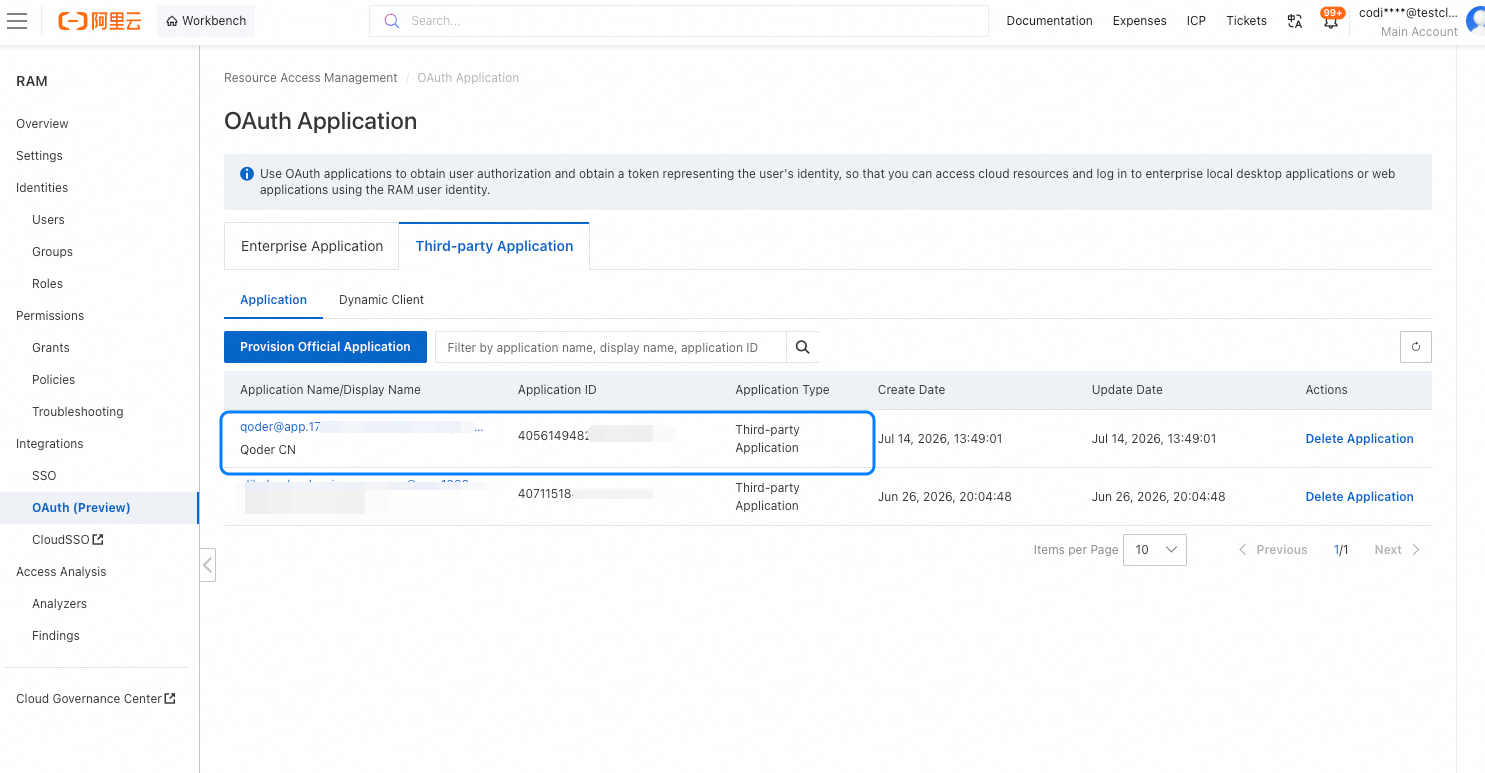Select the Dynamic Client tab
The image size is (1485, 773).
(381, 300)
